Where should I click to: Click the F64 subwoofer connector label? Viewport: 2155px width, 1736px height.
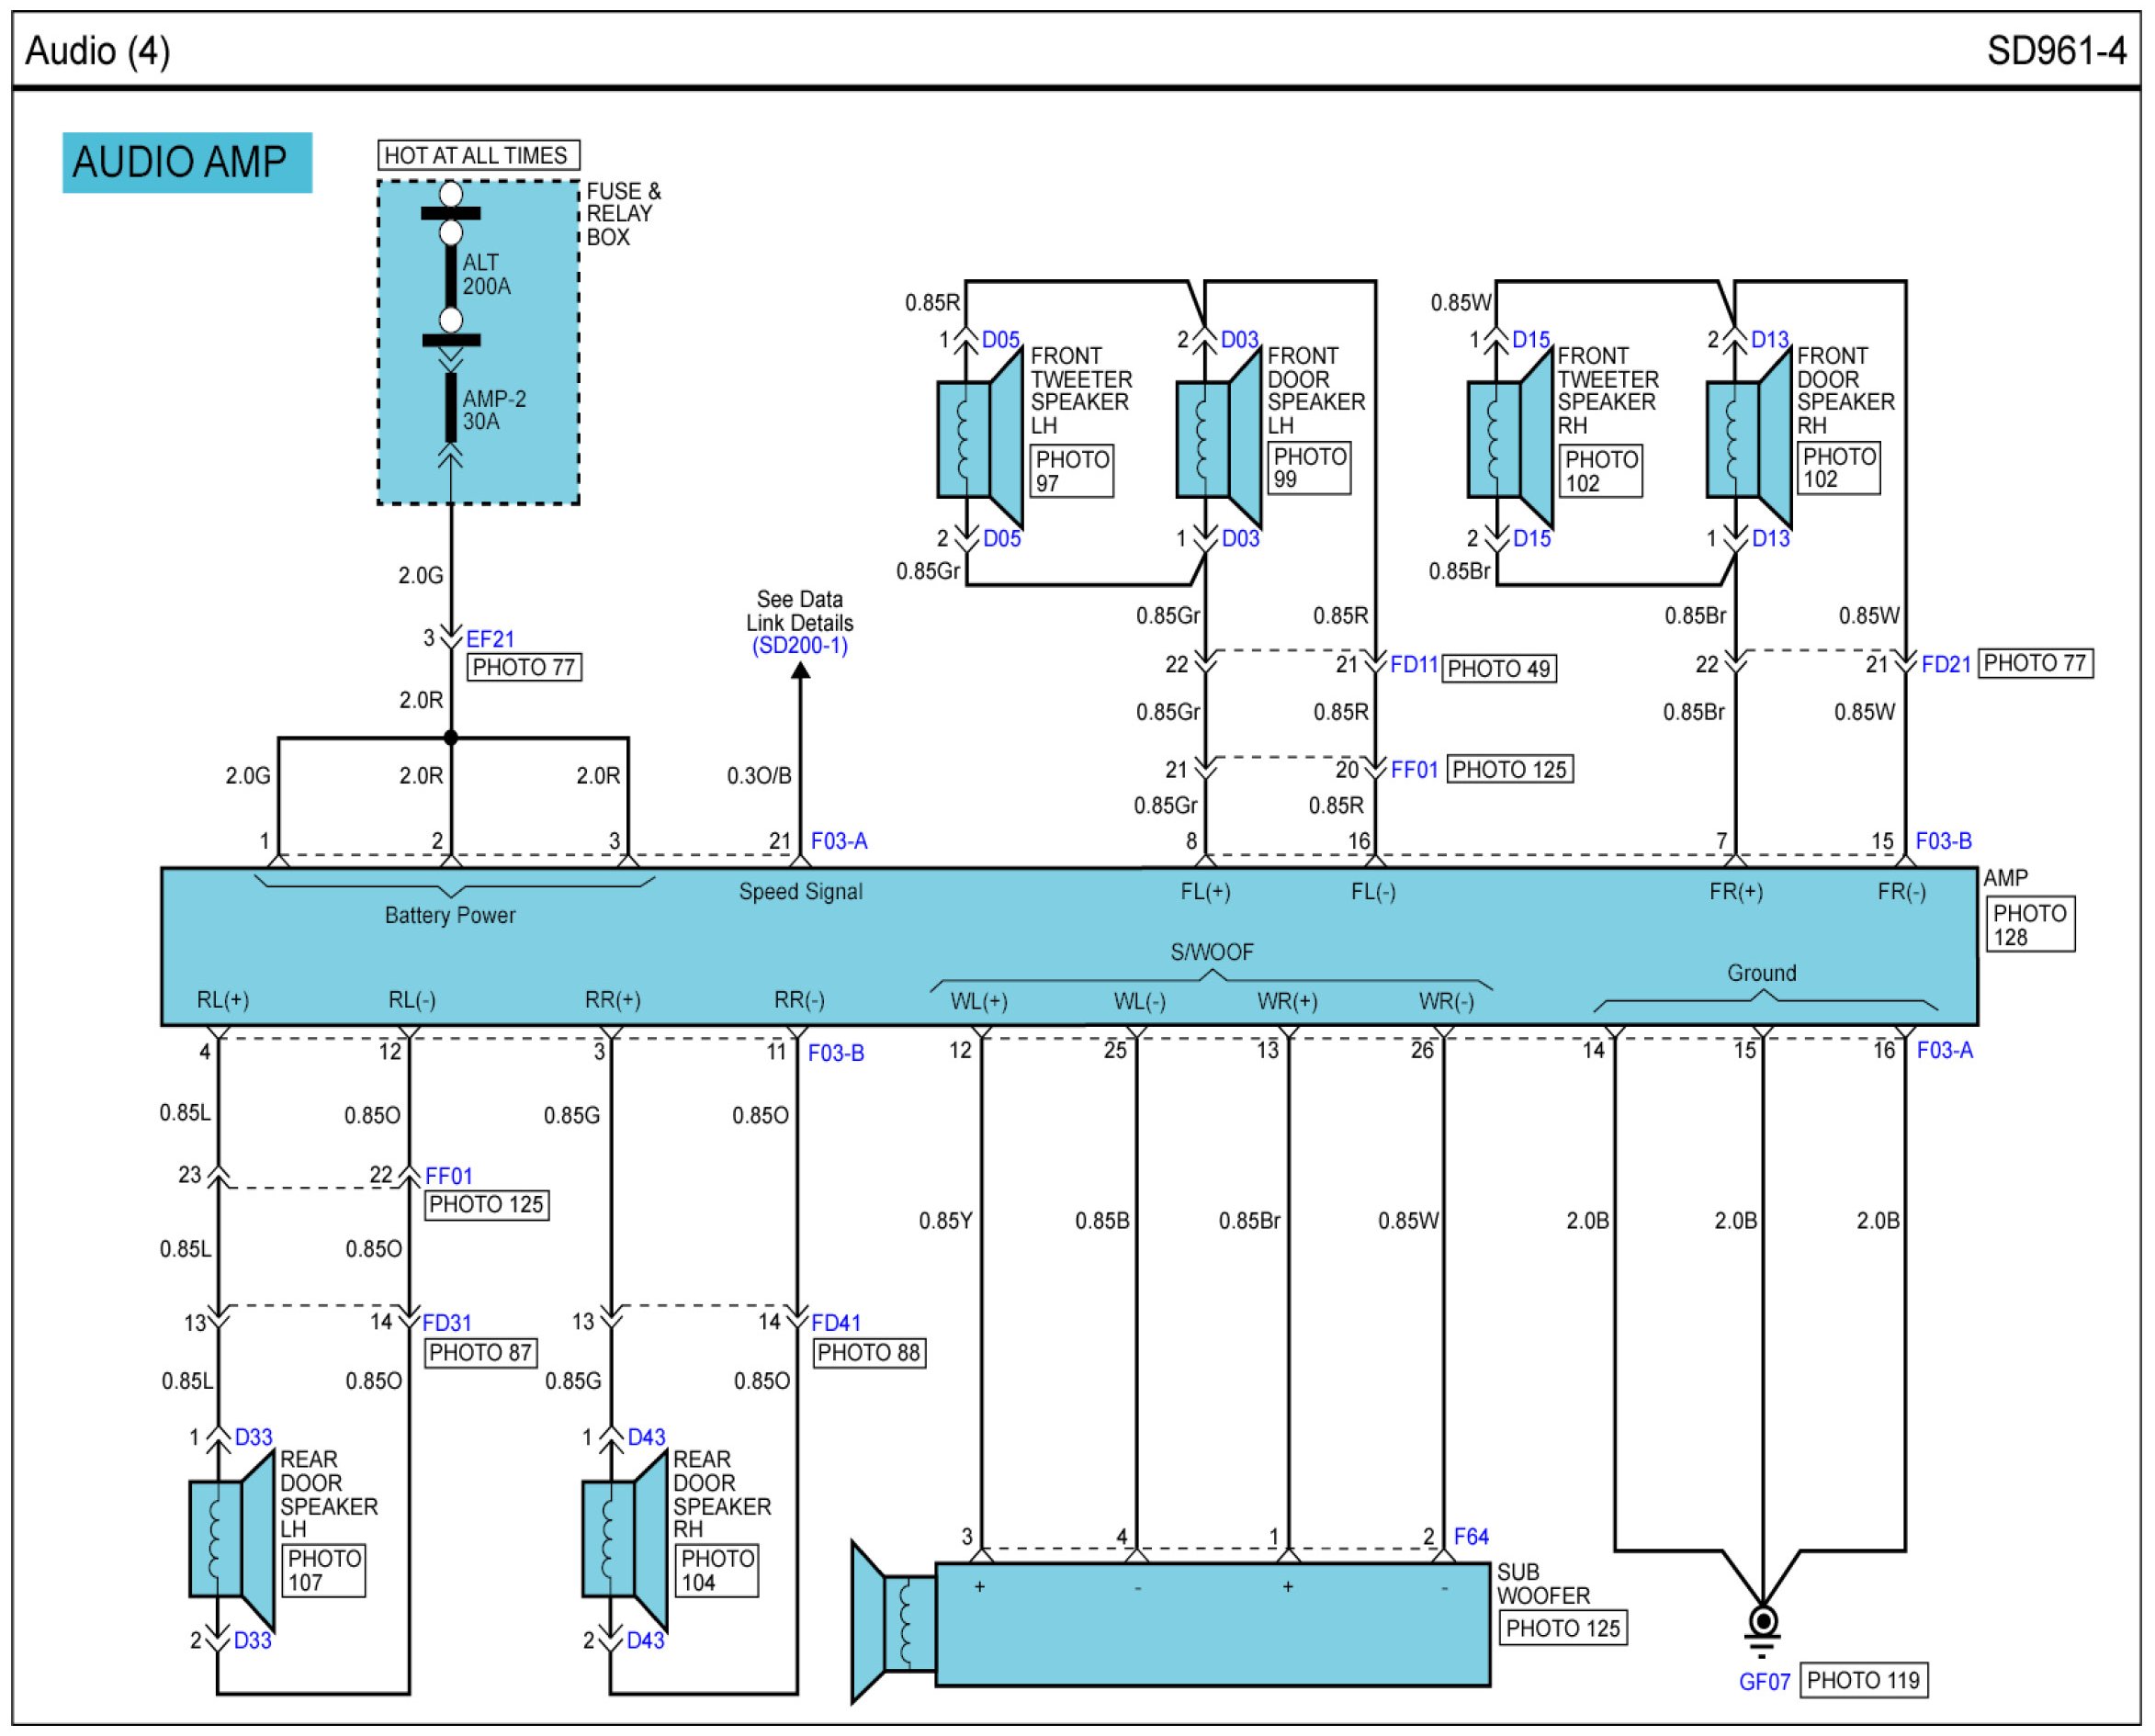(x=1470, y=1537)
